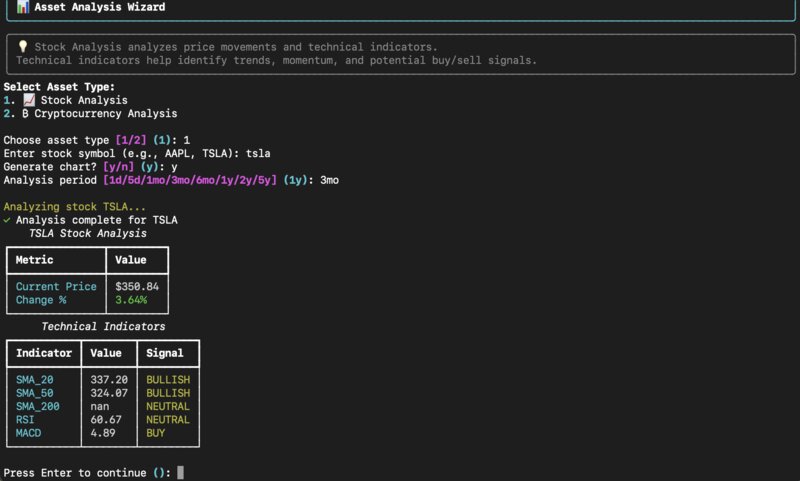Click the Signal column header
This screenshot has height=481, width=800.
click(165, 353)
